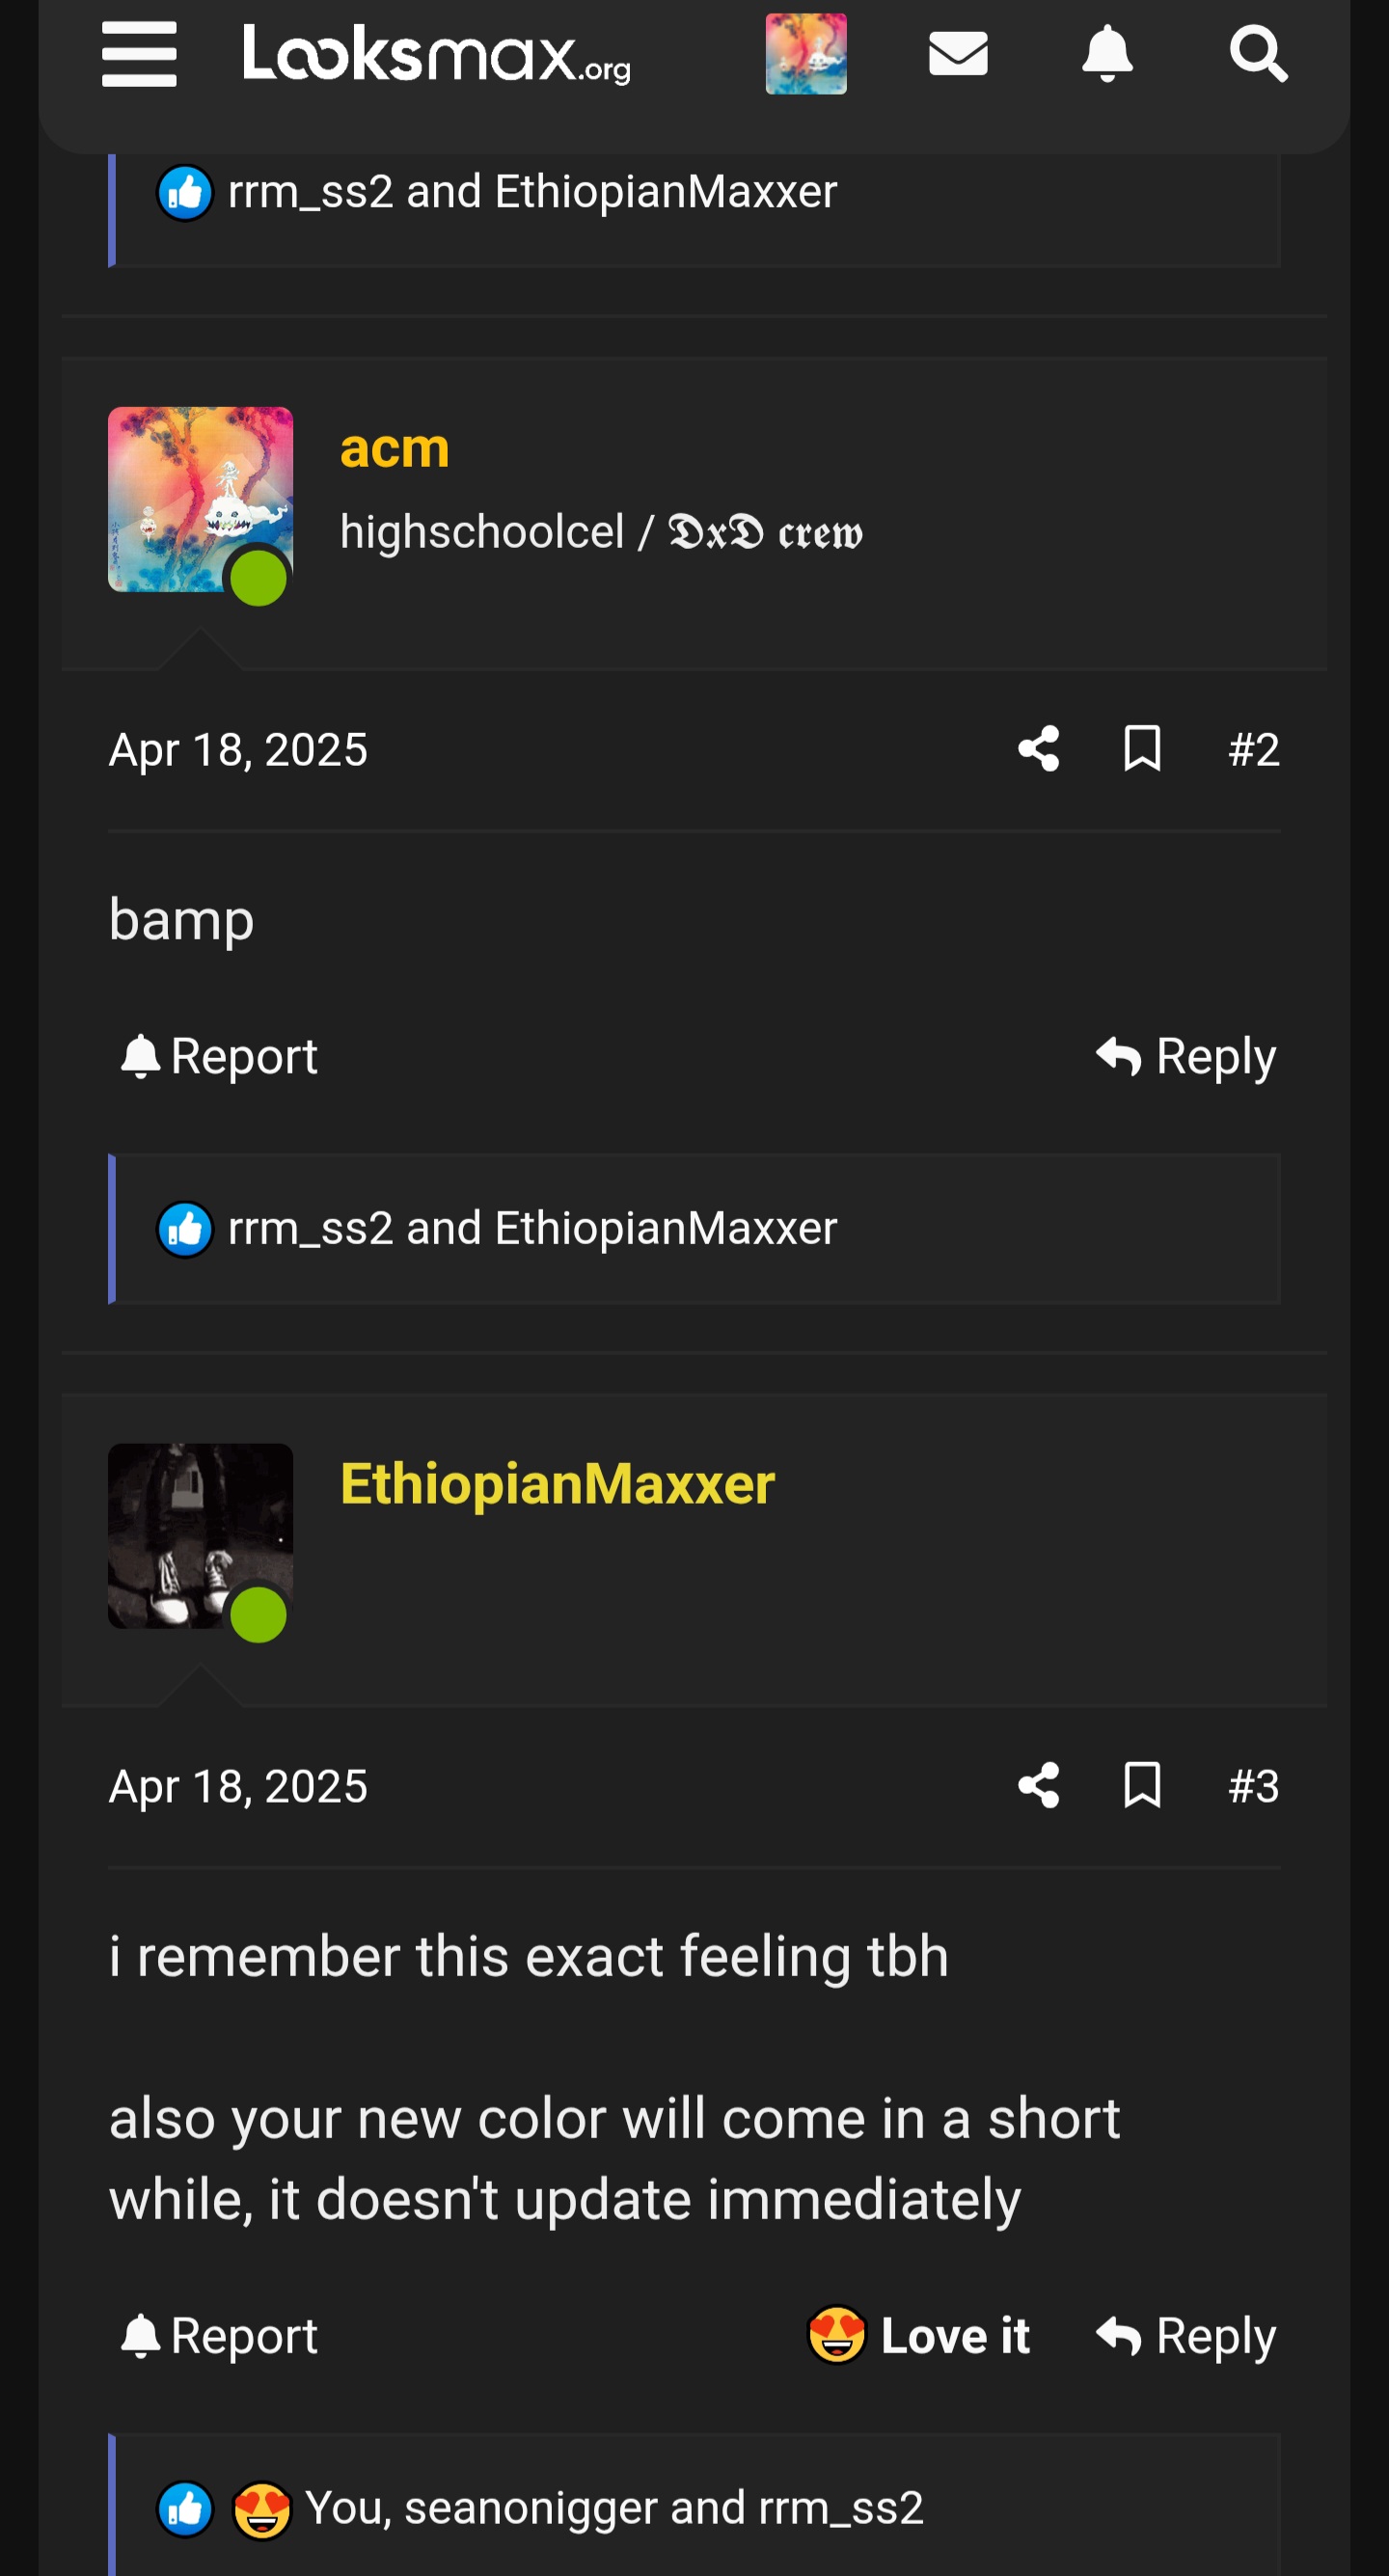Image resolution: width=1389 pixels, height=2576 pixels.
Task: Open the hamburger navigation menu
Action: 139,53
